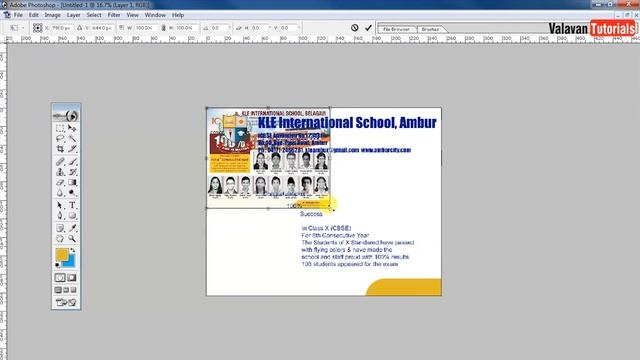This screenshot has height=360, width=640.
Task: Open the Help menu
Action: (178, 15)
